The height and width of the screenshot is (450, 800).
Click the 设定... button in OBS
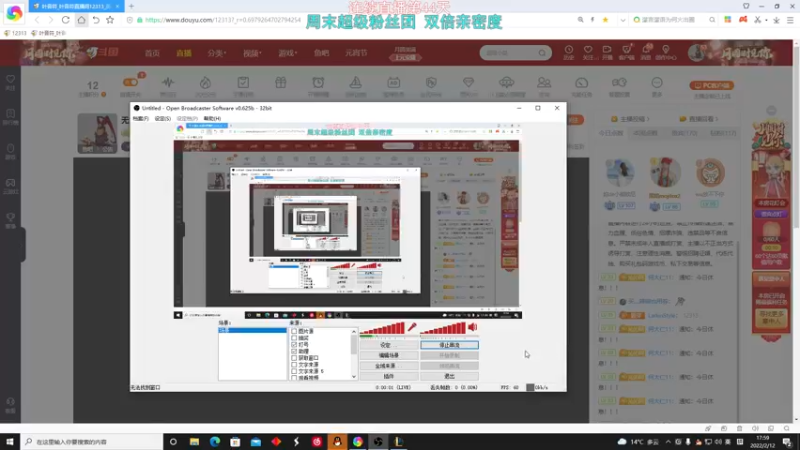(x=389, y=345)
